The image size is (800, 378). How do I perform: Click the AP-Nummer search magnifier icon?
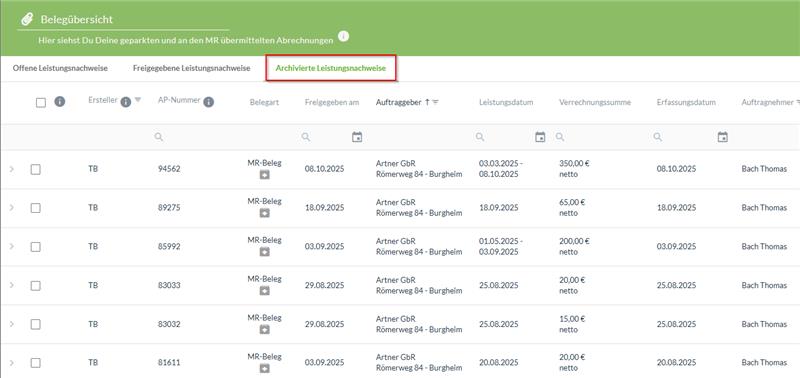point(159,137)
